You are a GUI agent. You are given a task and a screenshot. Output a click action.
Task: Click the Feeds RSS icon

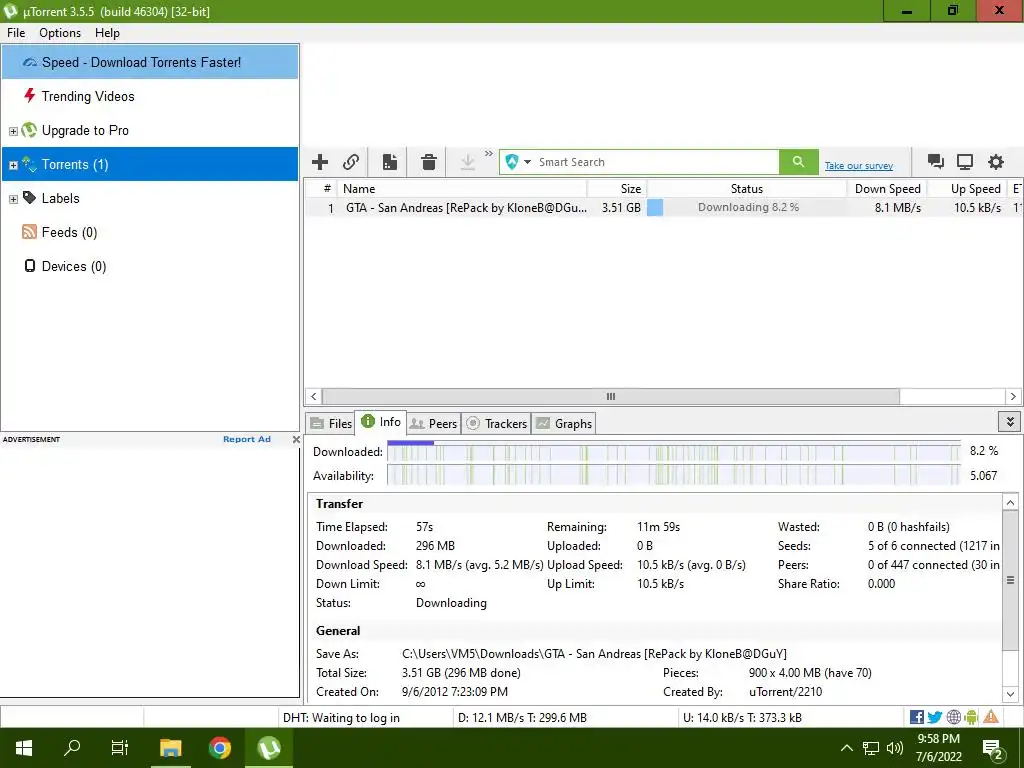(x=29, y=232)
